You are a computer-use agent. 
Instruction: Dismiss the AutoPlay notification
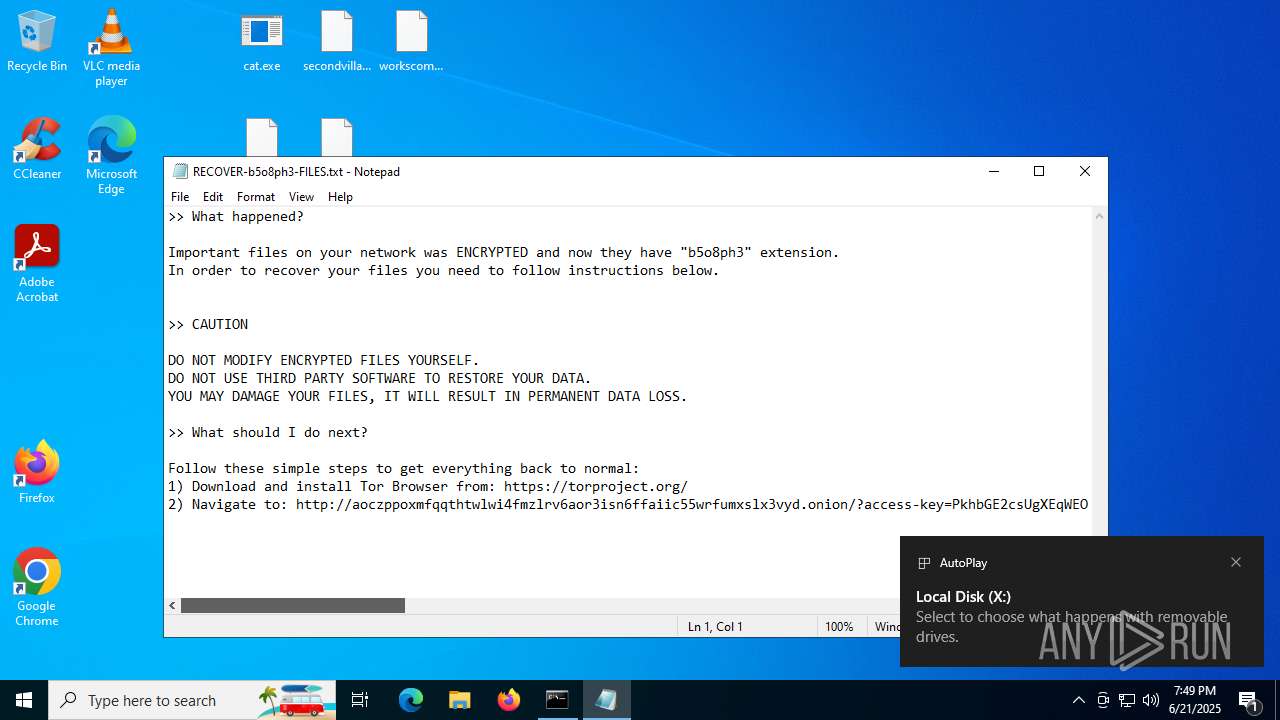[x=1236, y=562]
